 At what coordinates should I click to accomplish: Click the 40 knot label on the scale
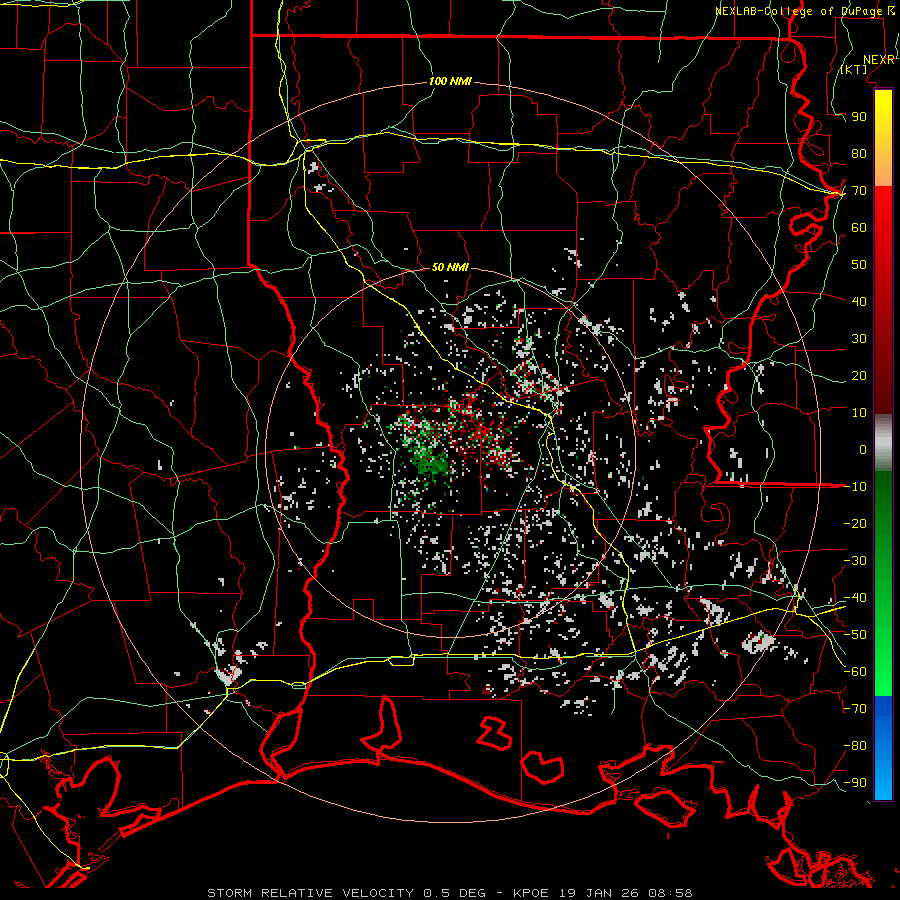coord(859,301)
